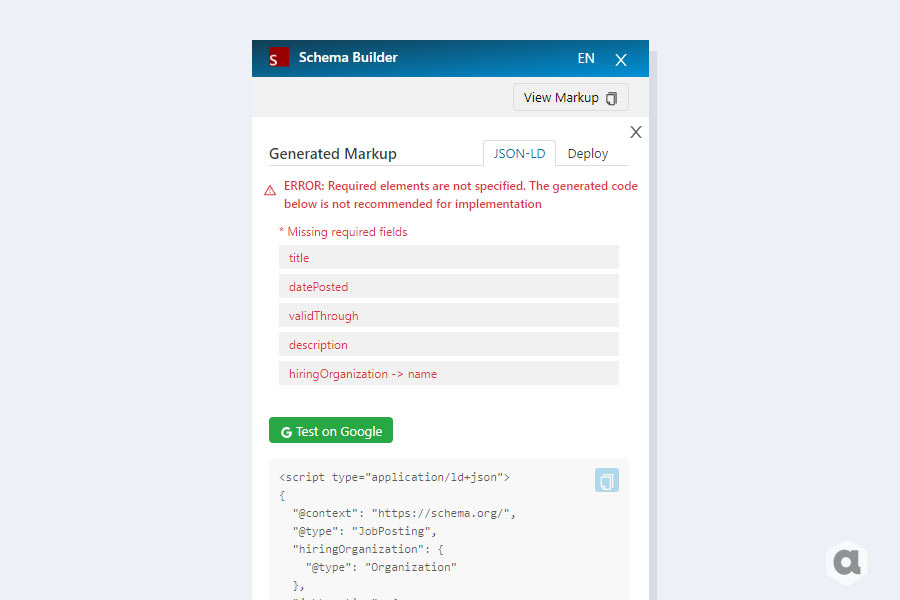Click the 'Schema Builder' title text
900x600 pixels.
pyautogui.click(x=348, y=57)
